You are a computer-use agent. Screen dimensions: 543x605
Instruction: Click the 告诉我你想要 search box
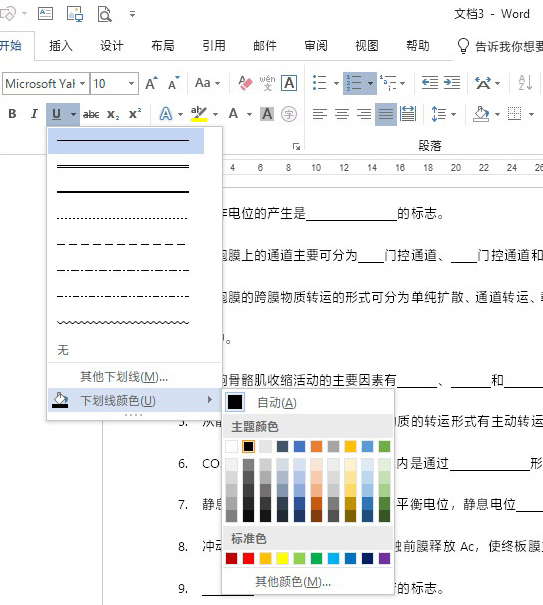500,46
